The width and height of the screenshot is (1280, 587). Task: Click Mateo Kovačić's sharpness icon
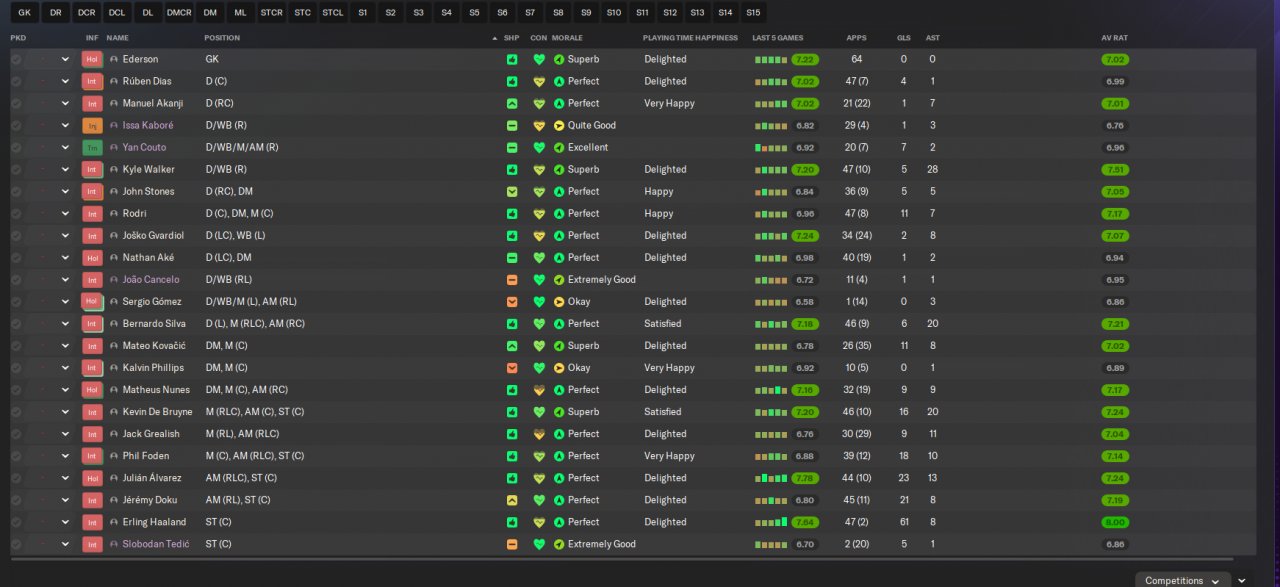click(x=512, y=346)
